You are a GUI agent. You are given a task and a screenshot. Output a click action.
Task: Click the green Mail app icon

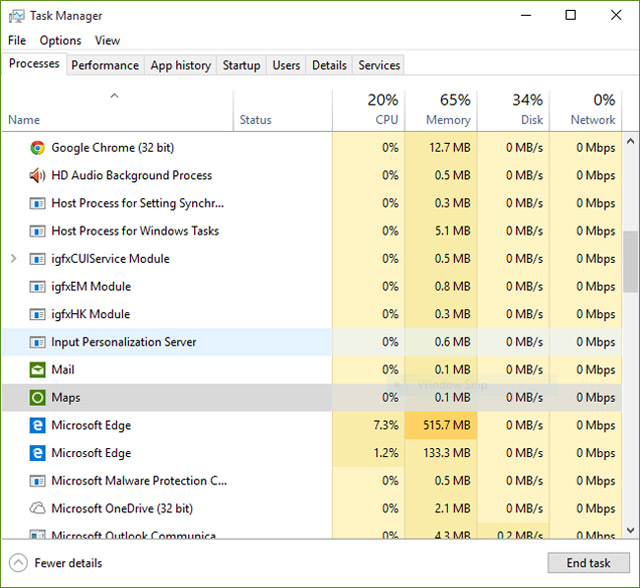[x=38, y=370]
